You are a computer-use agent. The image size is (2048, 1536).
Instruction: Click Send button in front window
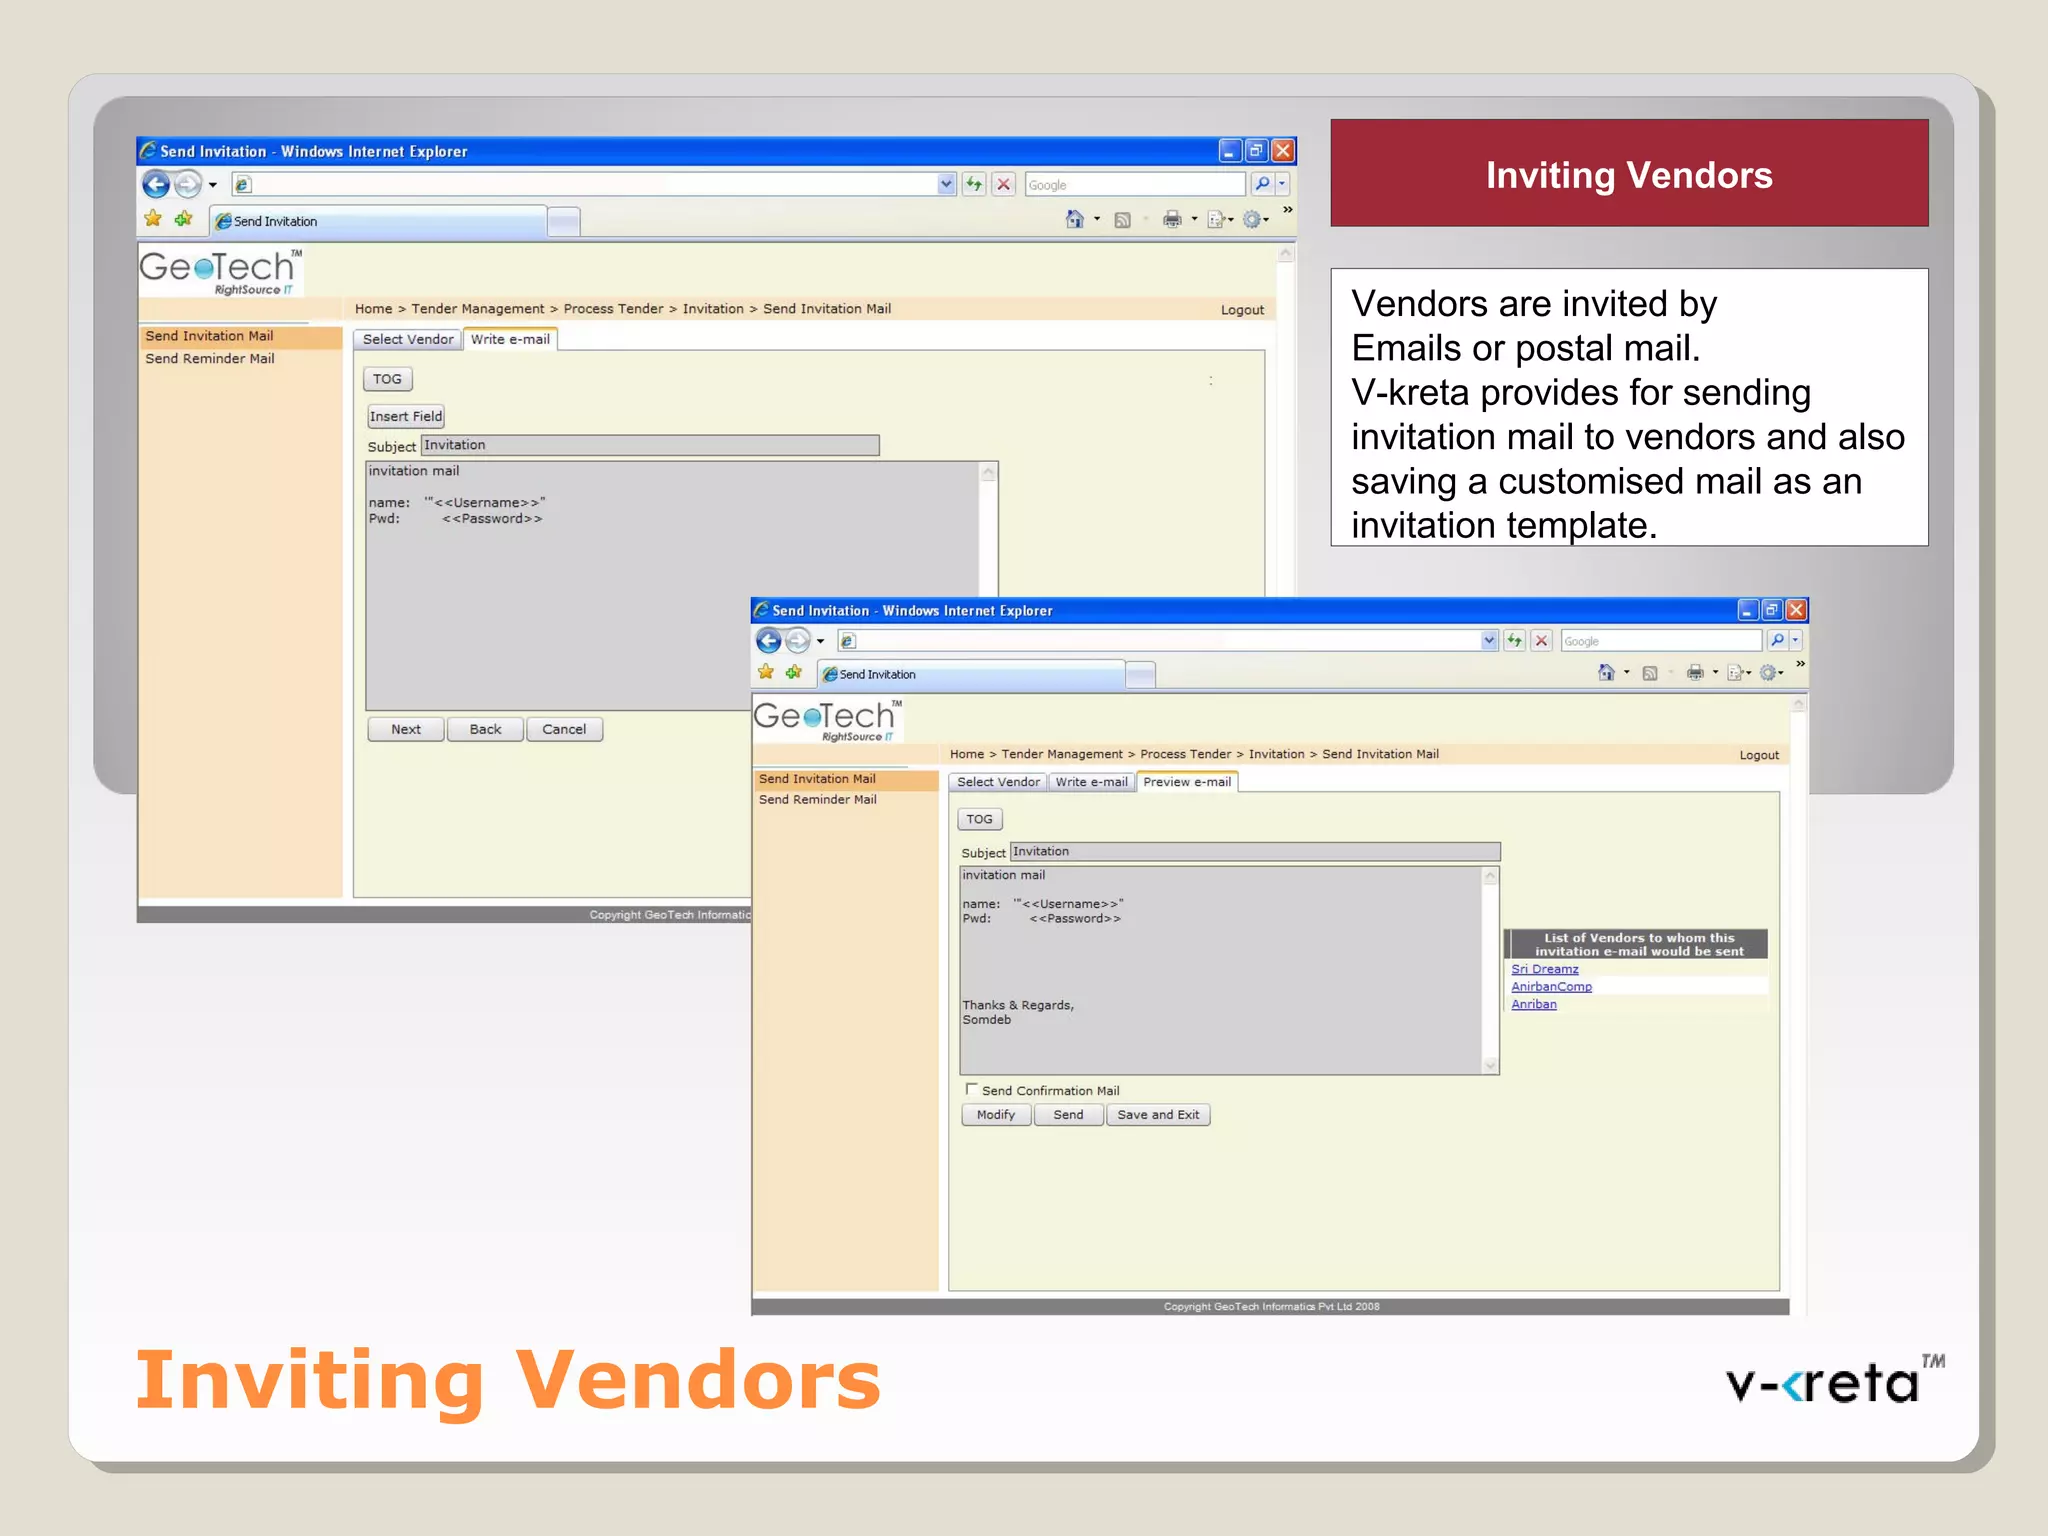1068,1115
